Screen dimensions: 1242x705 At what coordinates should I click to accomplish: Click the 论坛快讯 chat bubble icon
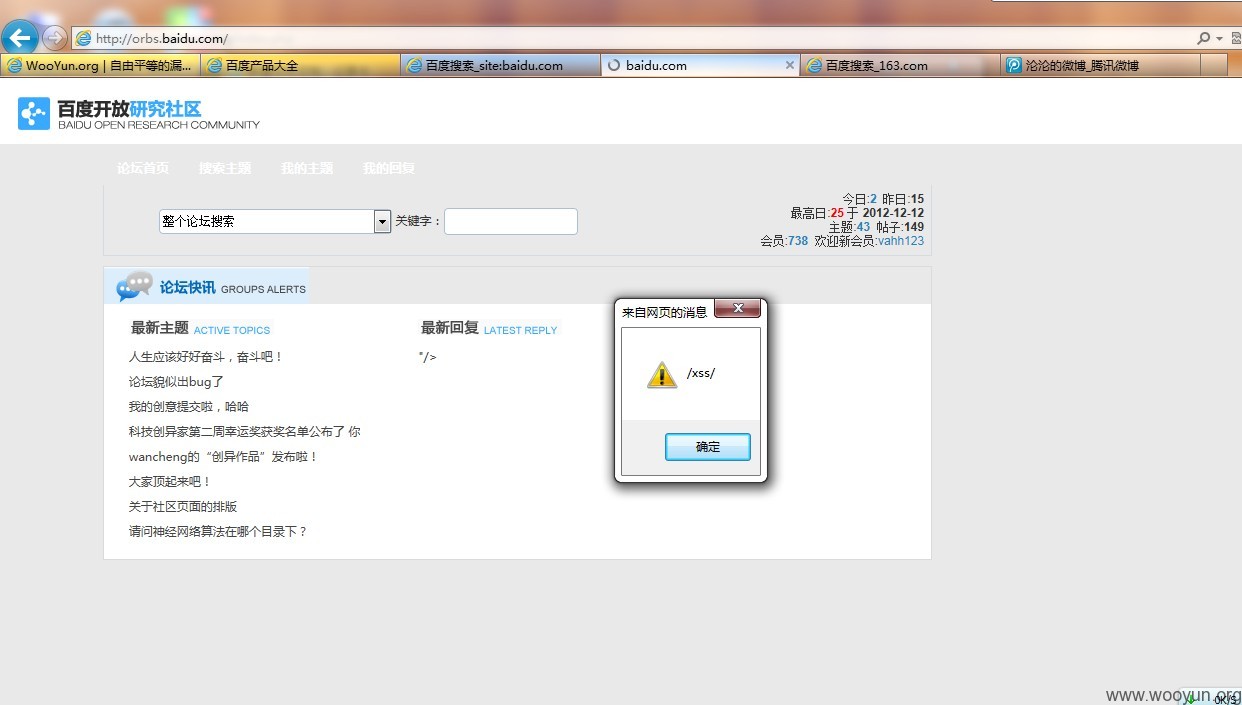[x=134, y=286]
